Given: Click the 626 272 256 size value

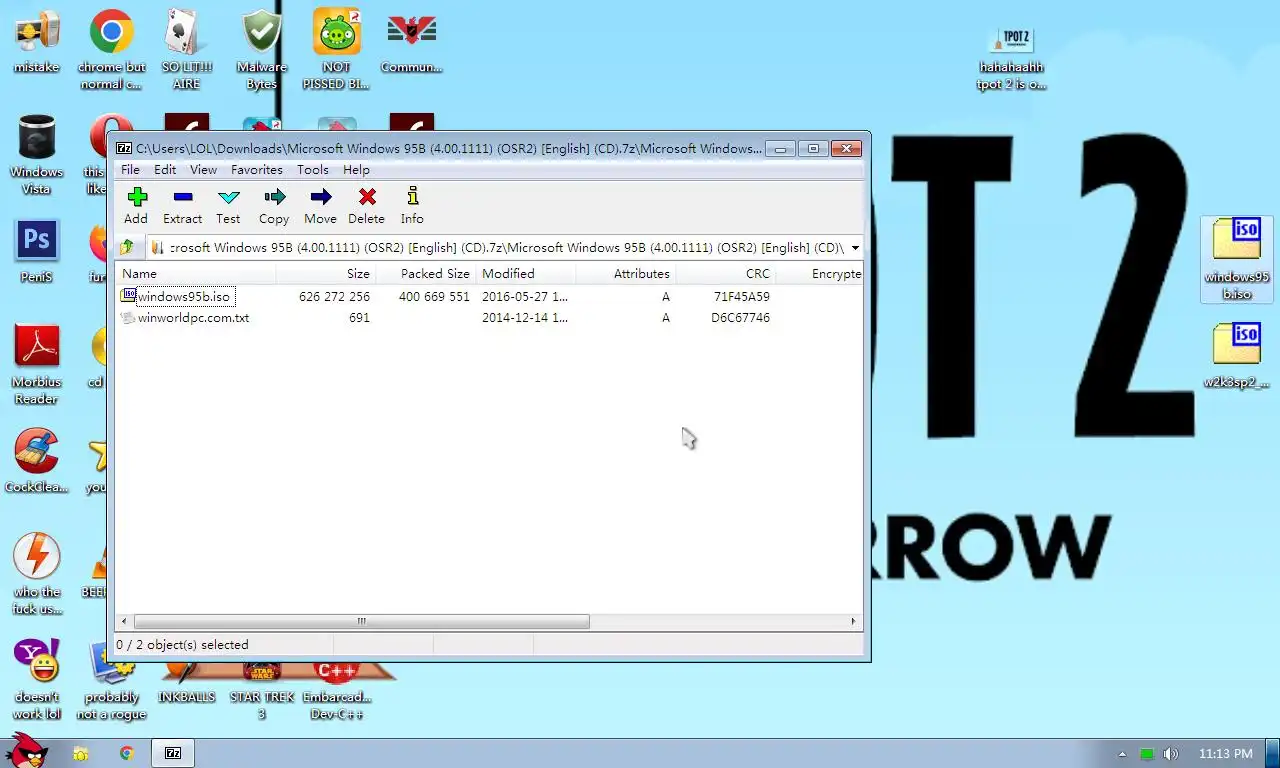Looking at the screenshot, I should pos(334,297).
